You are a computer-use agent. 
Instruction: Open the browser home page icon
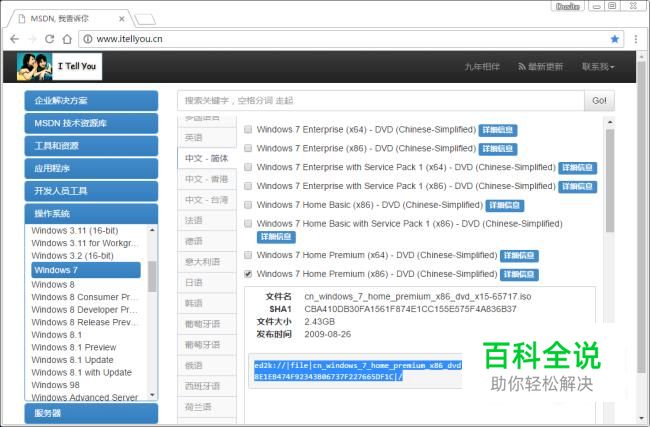click(x=67, y=39)
